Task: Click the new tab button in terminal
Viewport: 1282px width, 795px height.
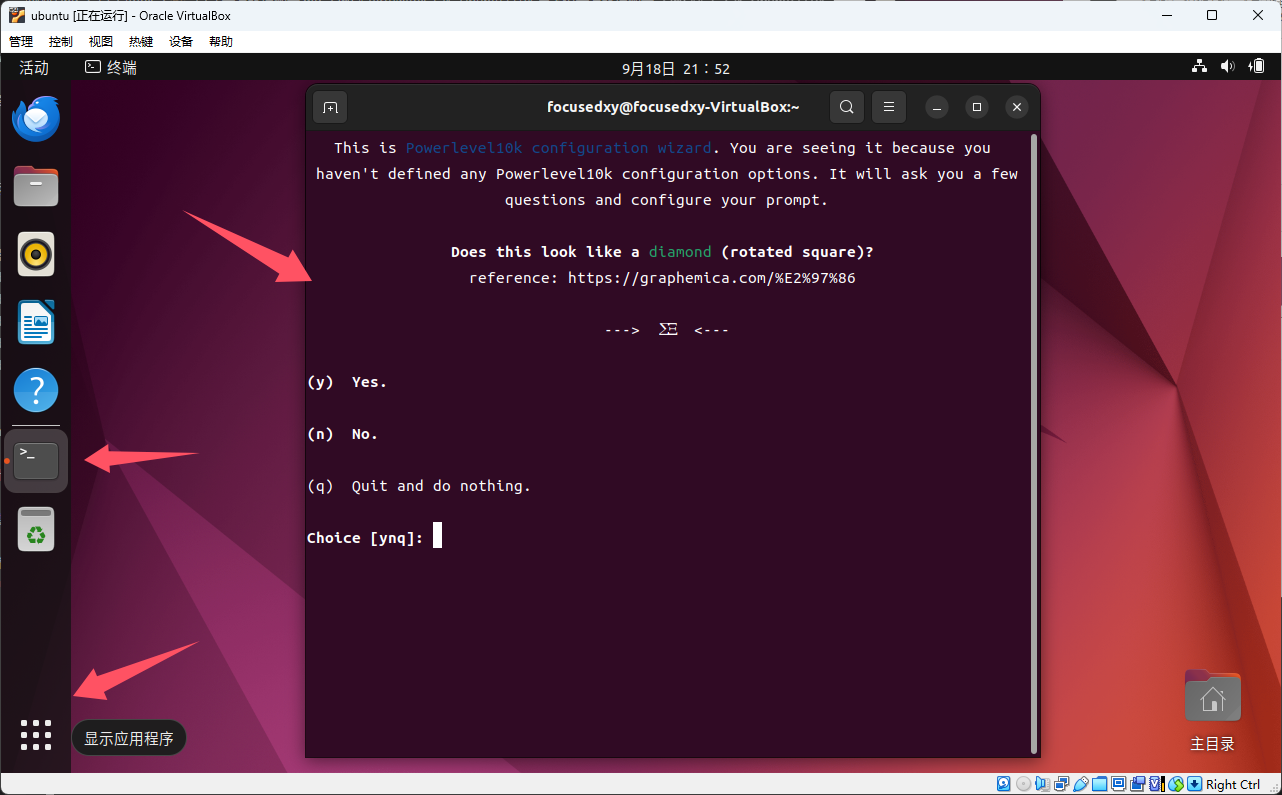Action: (330, 107)
